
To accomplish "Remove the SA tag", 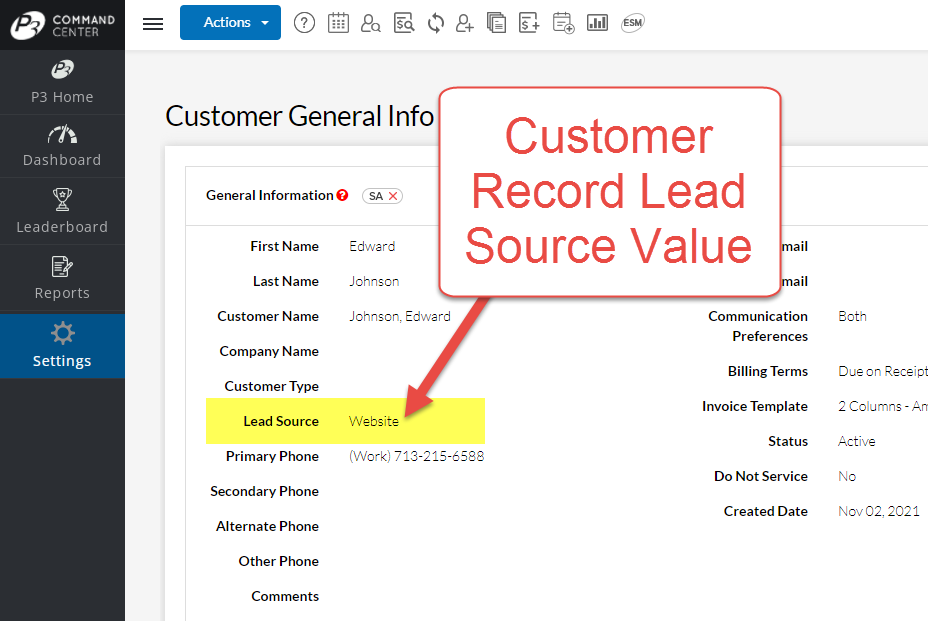I will [391, 196].
